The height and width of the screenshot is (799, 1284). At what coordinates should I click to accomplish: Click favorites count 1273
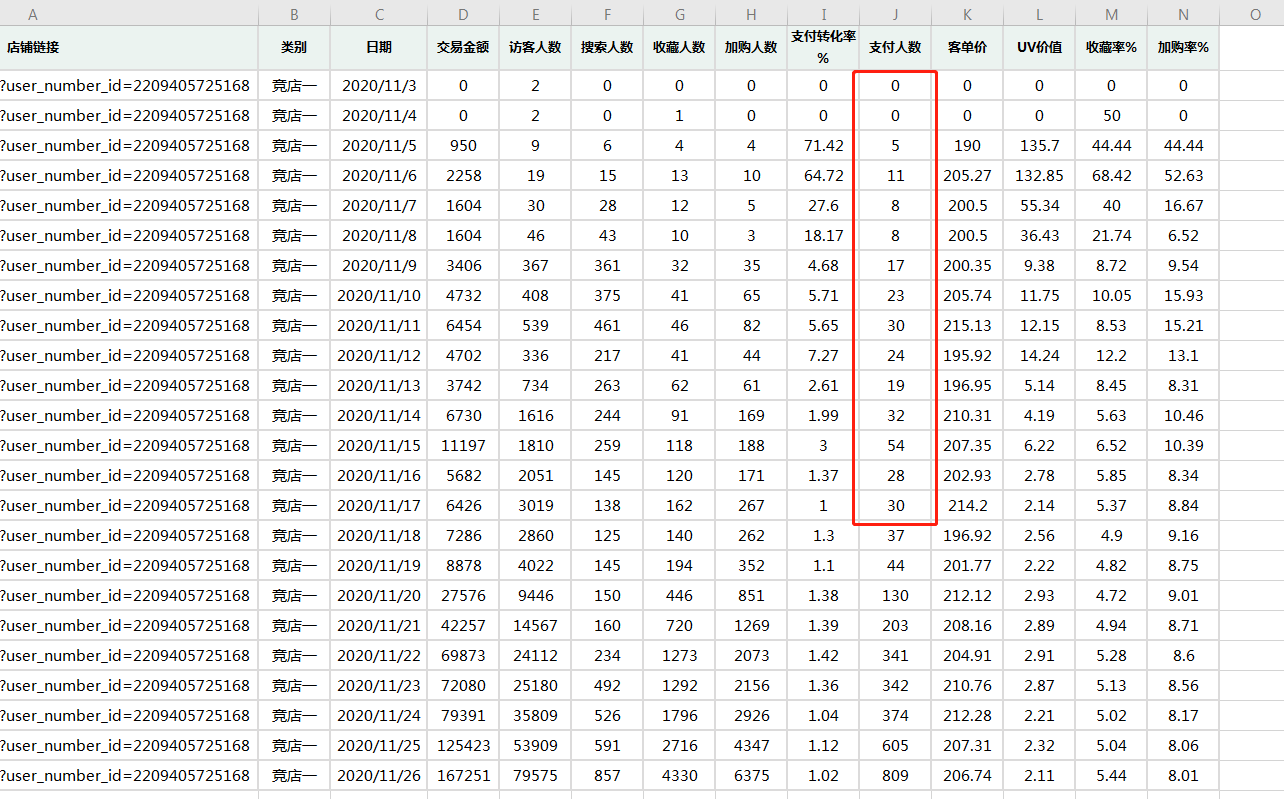pos(679,656)
